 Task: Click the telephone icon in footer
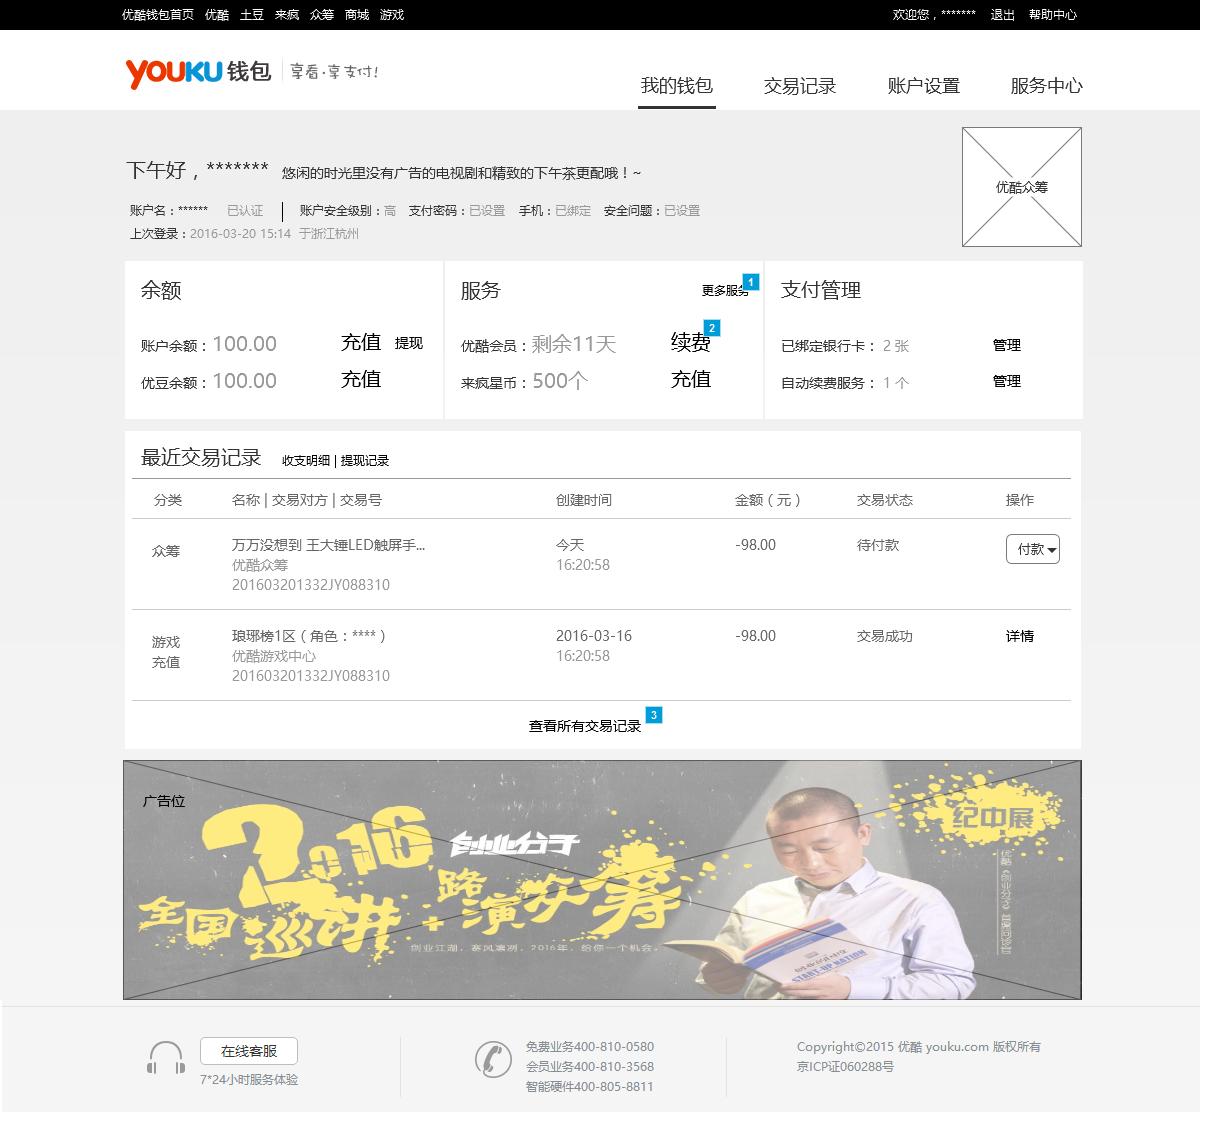tap(492, 1059)
